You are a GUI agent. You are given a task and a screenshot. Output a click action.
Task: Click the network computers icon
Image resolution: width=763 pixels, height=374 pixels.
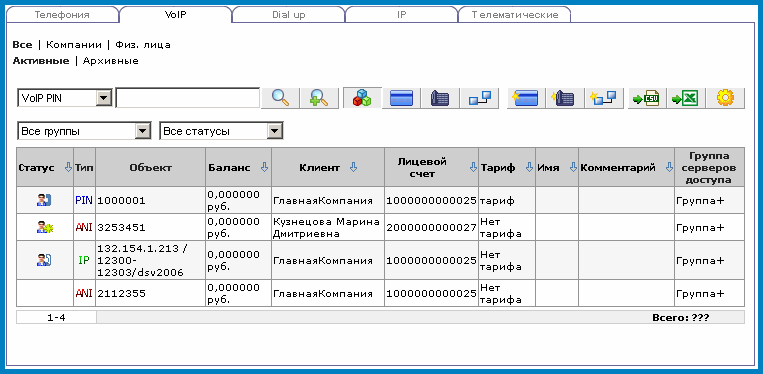click(479, 98)
